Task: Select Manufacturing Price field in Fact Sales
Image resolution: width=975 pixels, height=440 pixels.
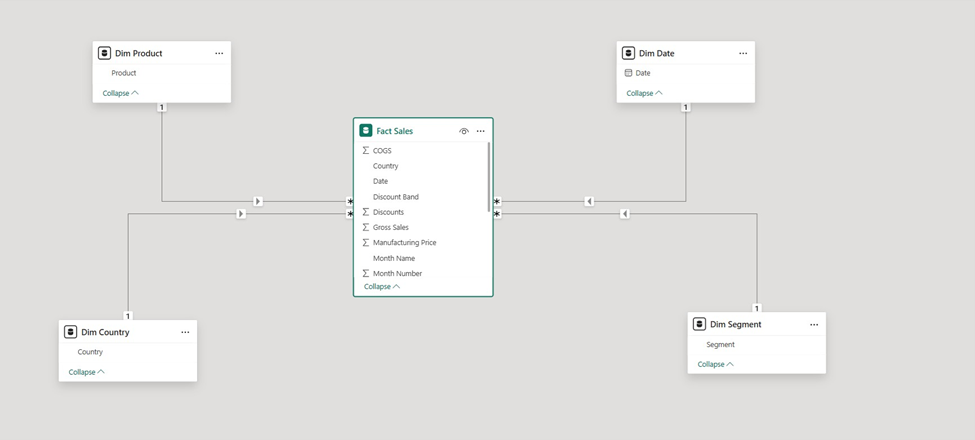Action: pos(404,243)
